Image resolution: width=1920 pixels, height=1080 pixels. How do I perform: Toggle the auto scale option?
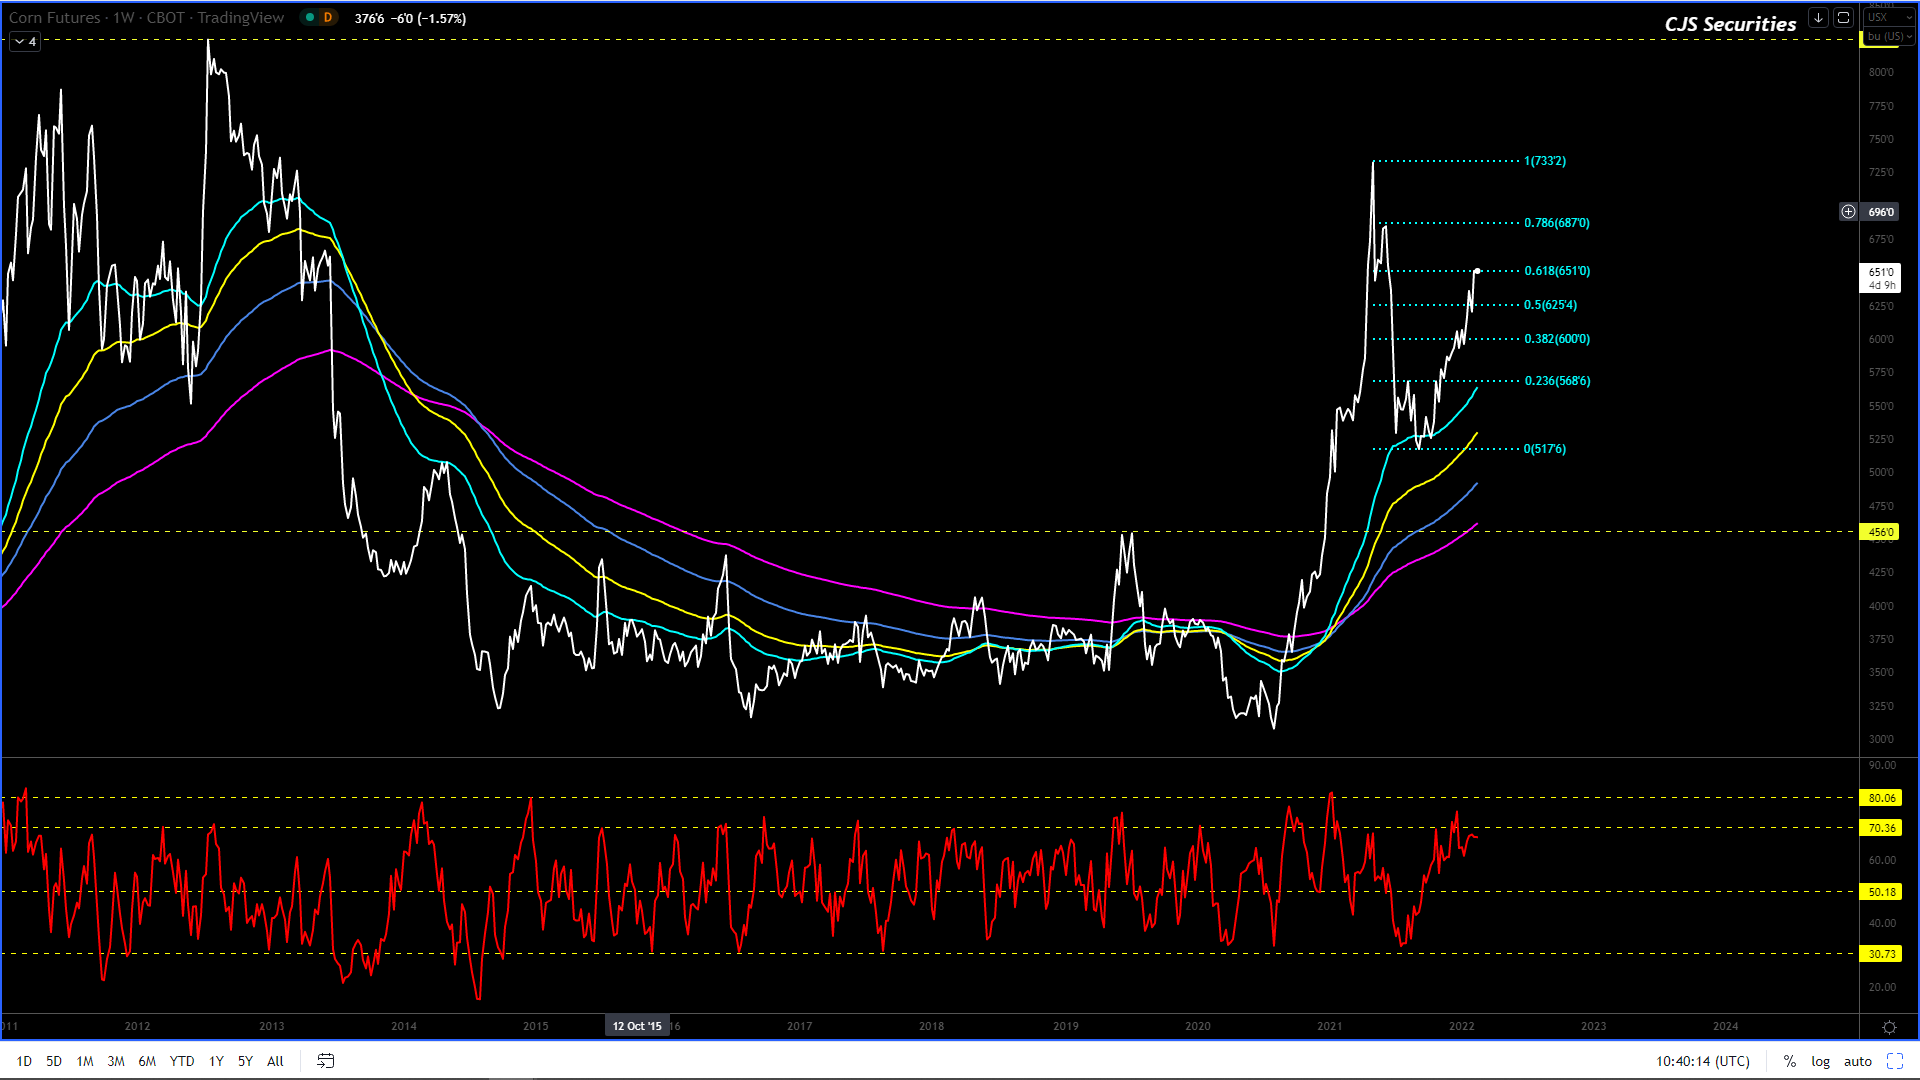[1857, 1061]
